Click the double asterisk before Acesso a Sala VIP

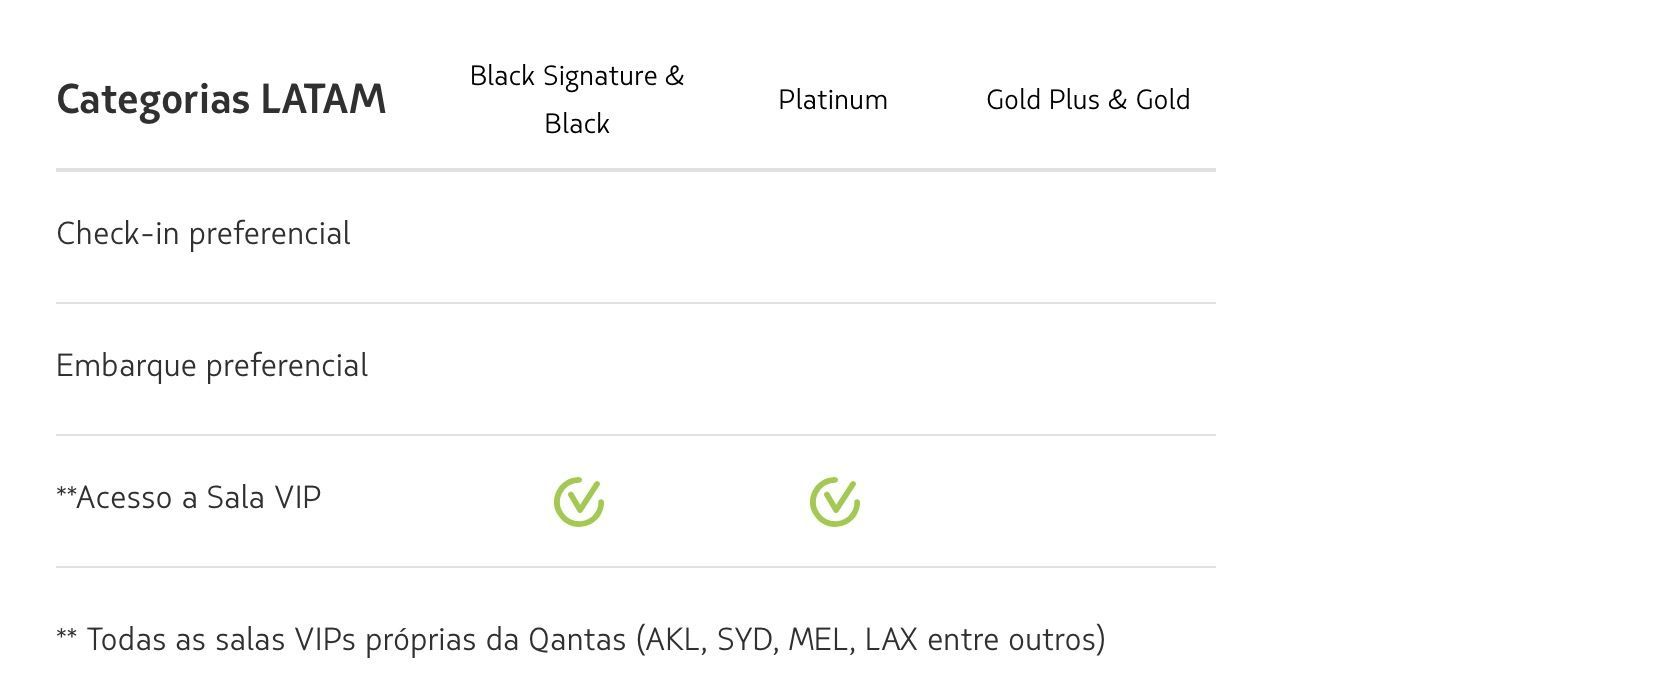(x=66, y=492)
